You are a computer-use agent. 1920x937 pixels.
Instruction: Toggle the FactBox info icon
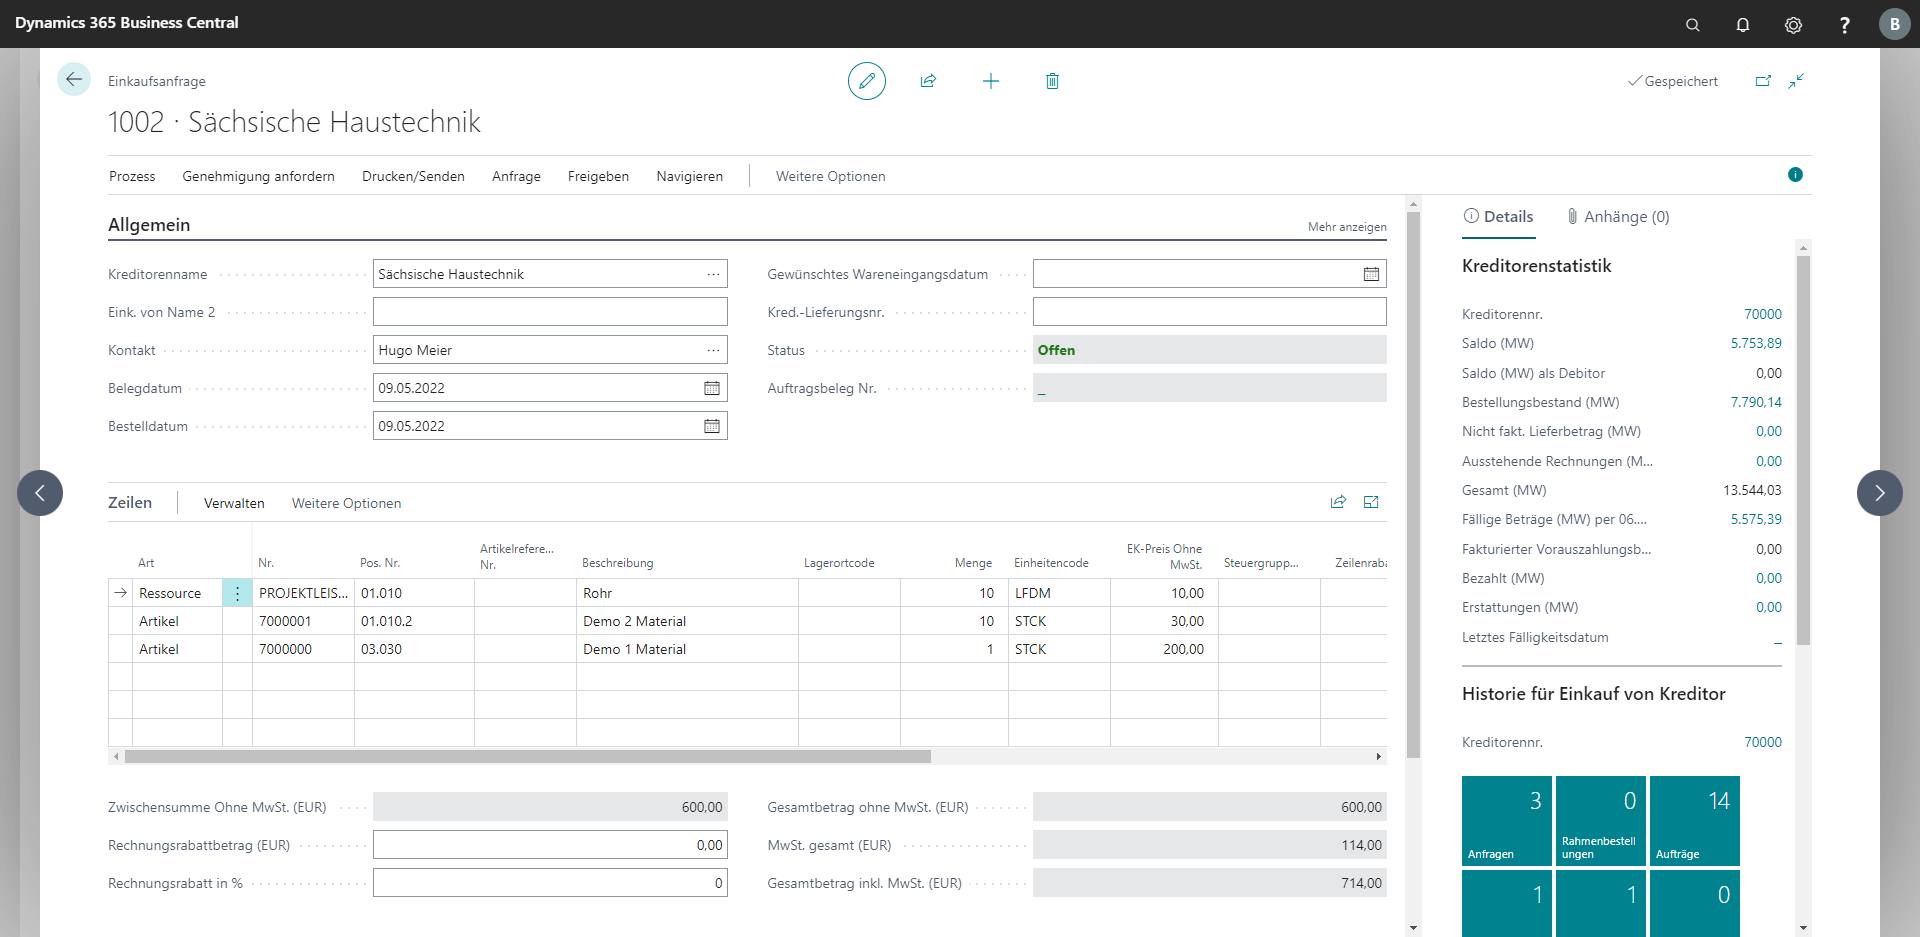coord(1795,175)
